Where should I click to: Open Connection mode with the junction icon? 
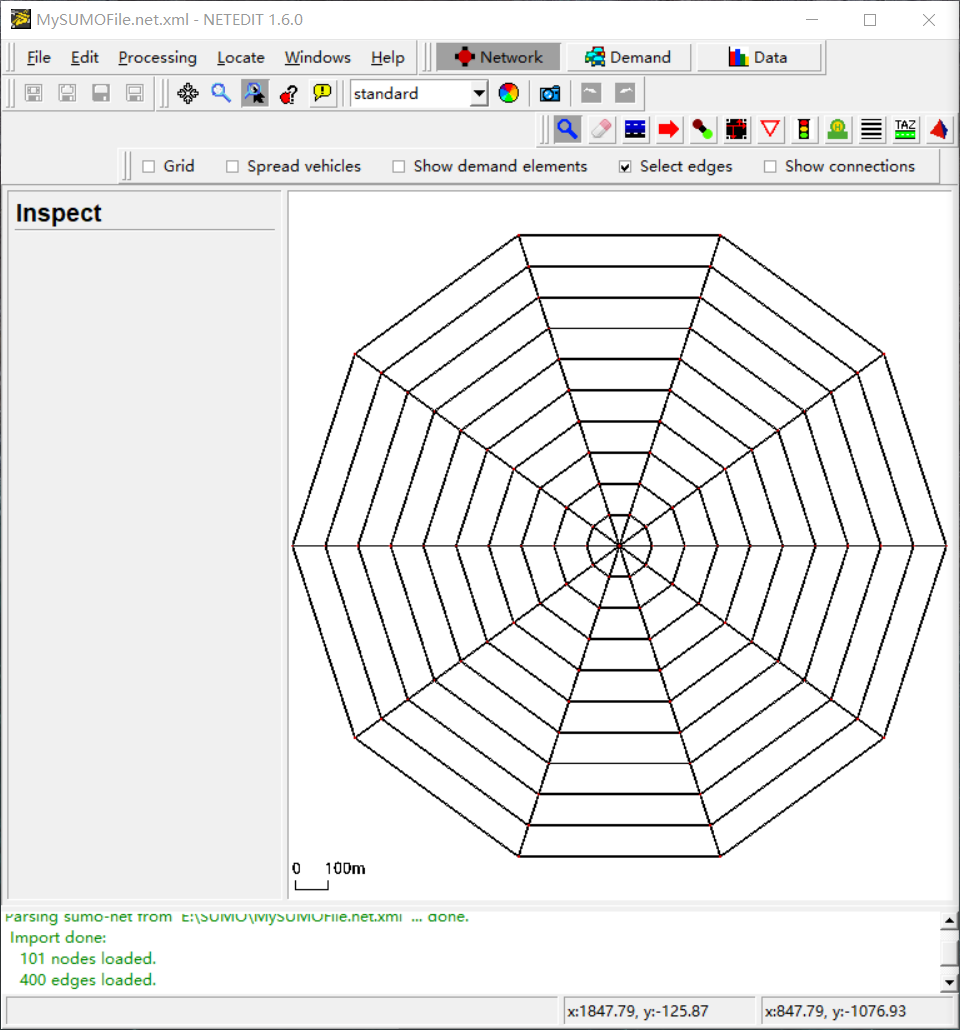736,129
